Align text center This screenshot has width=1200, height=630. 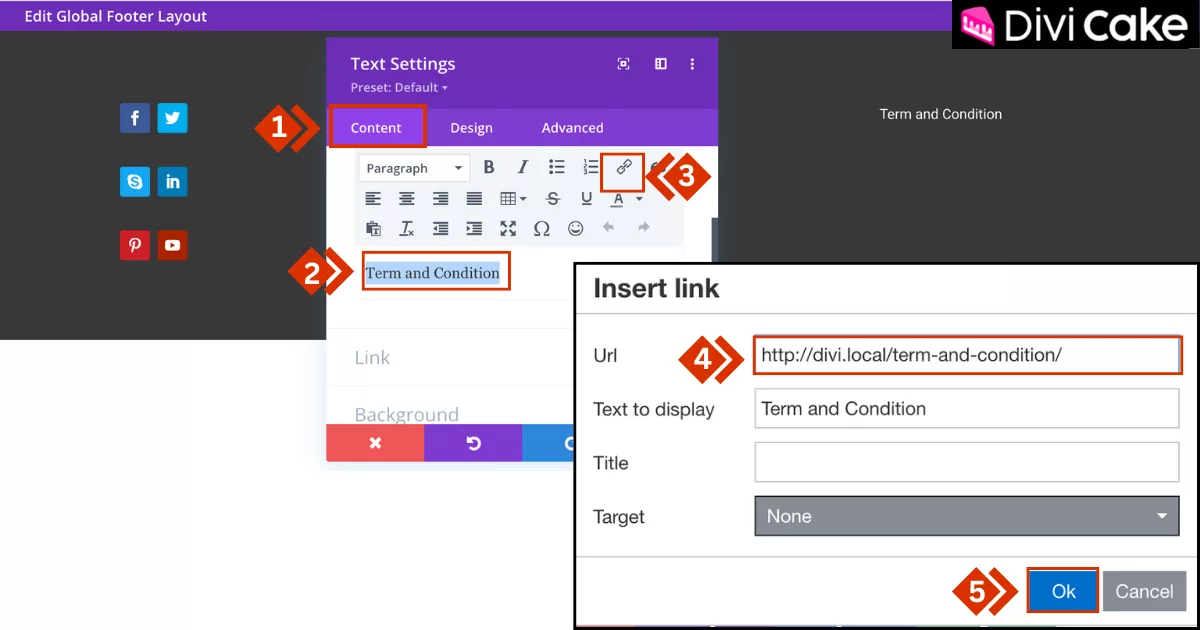click(407, 199)
